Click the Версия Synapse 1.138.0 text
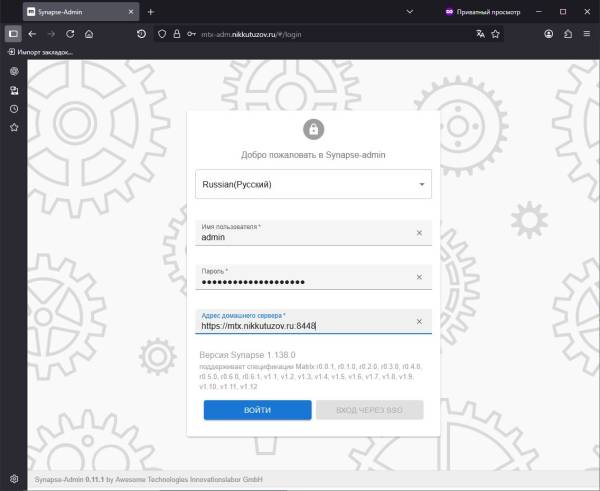 click(x=247, y=355)
